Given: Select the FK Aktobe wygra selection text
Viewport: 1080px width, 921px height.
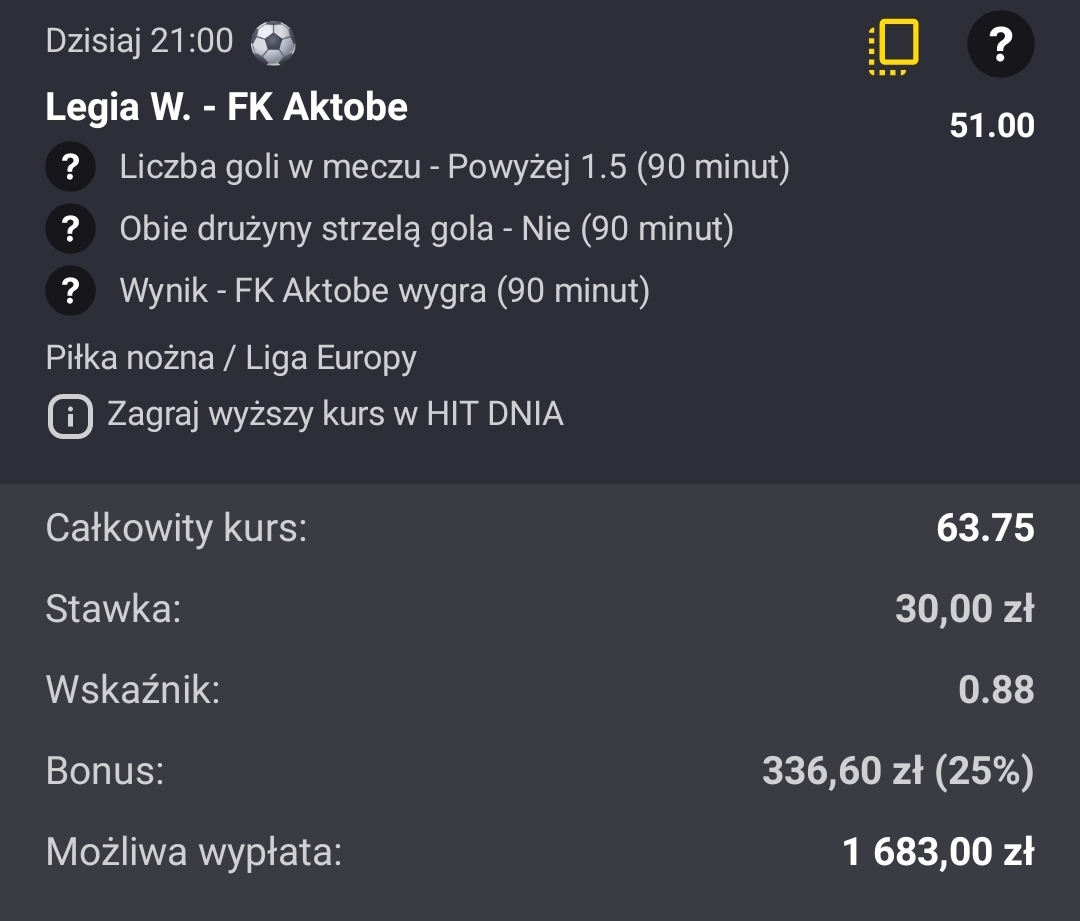Looking at the screenshot, I should pos(384,291).
